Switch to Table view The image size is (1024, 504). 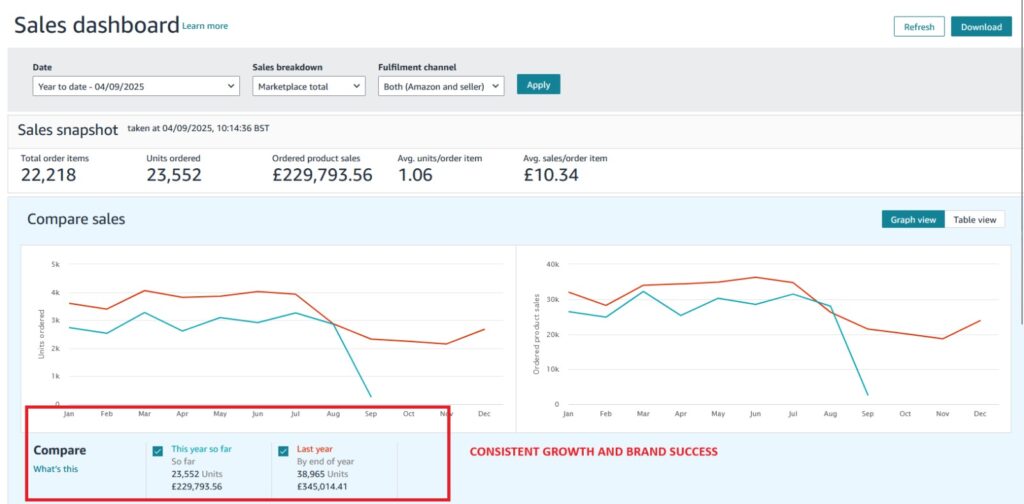tap(974, 219)
